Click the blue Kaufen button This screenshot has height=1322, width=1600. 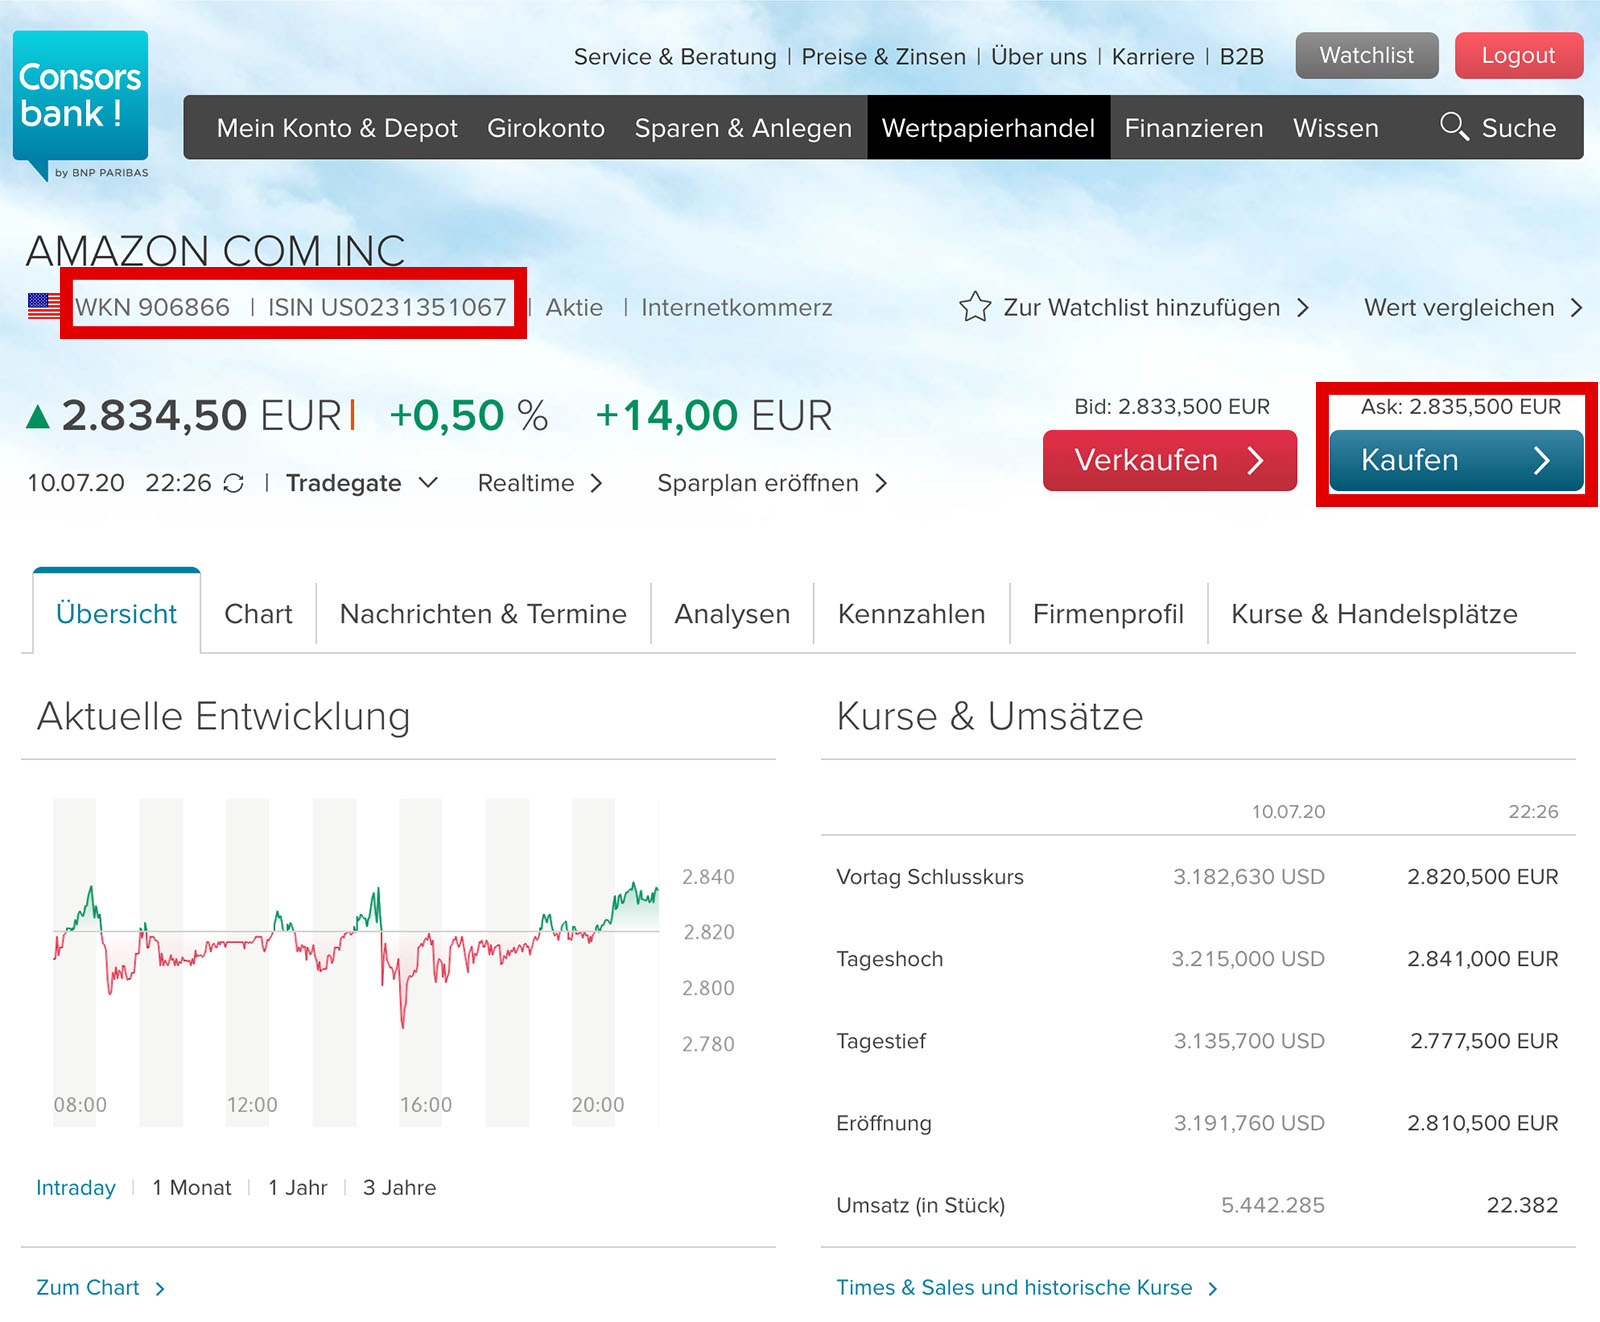click(1457, 460)
